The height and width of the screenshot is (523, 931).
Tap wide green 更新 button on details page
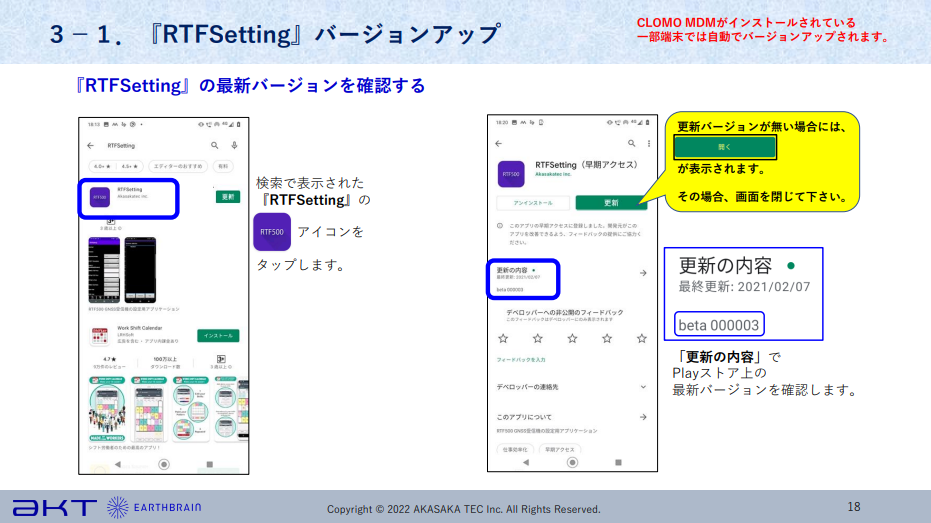click(611, 203)
